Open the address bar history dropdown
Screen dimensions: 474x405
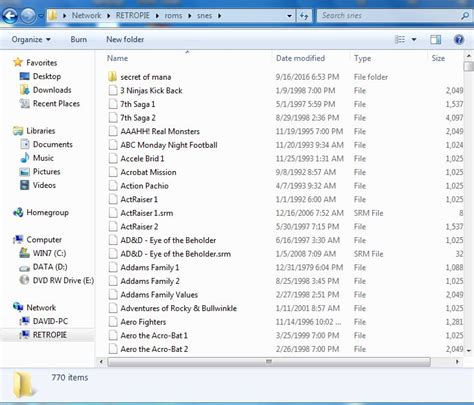pyautogui.click(x=289, y=16)
